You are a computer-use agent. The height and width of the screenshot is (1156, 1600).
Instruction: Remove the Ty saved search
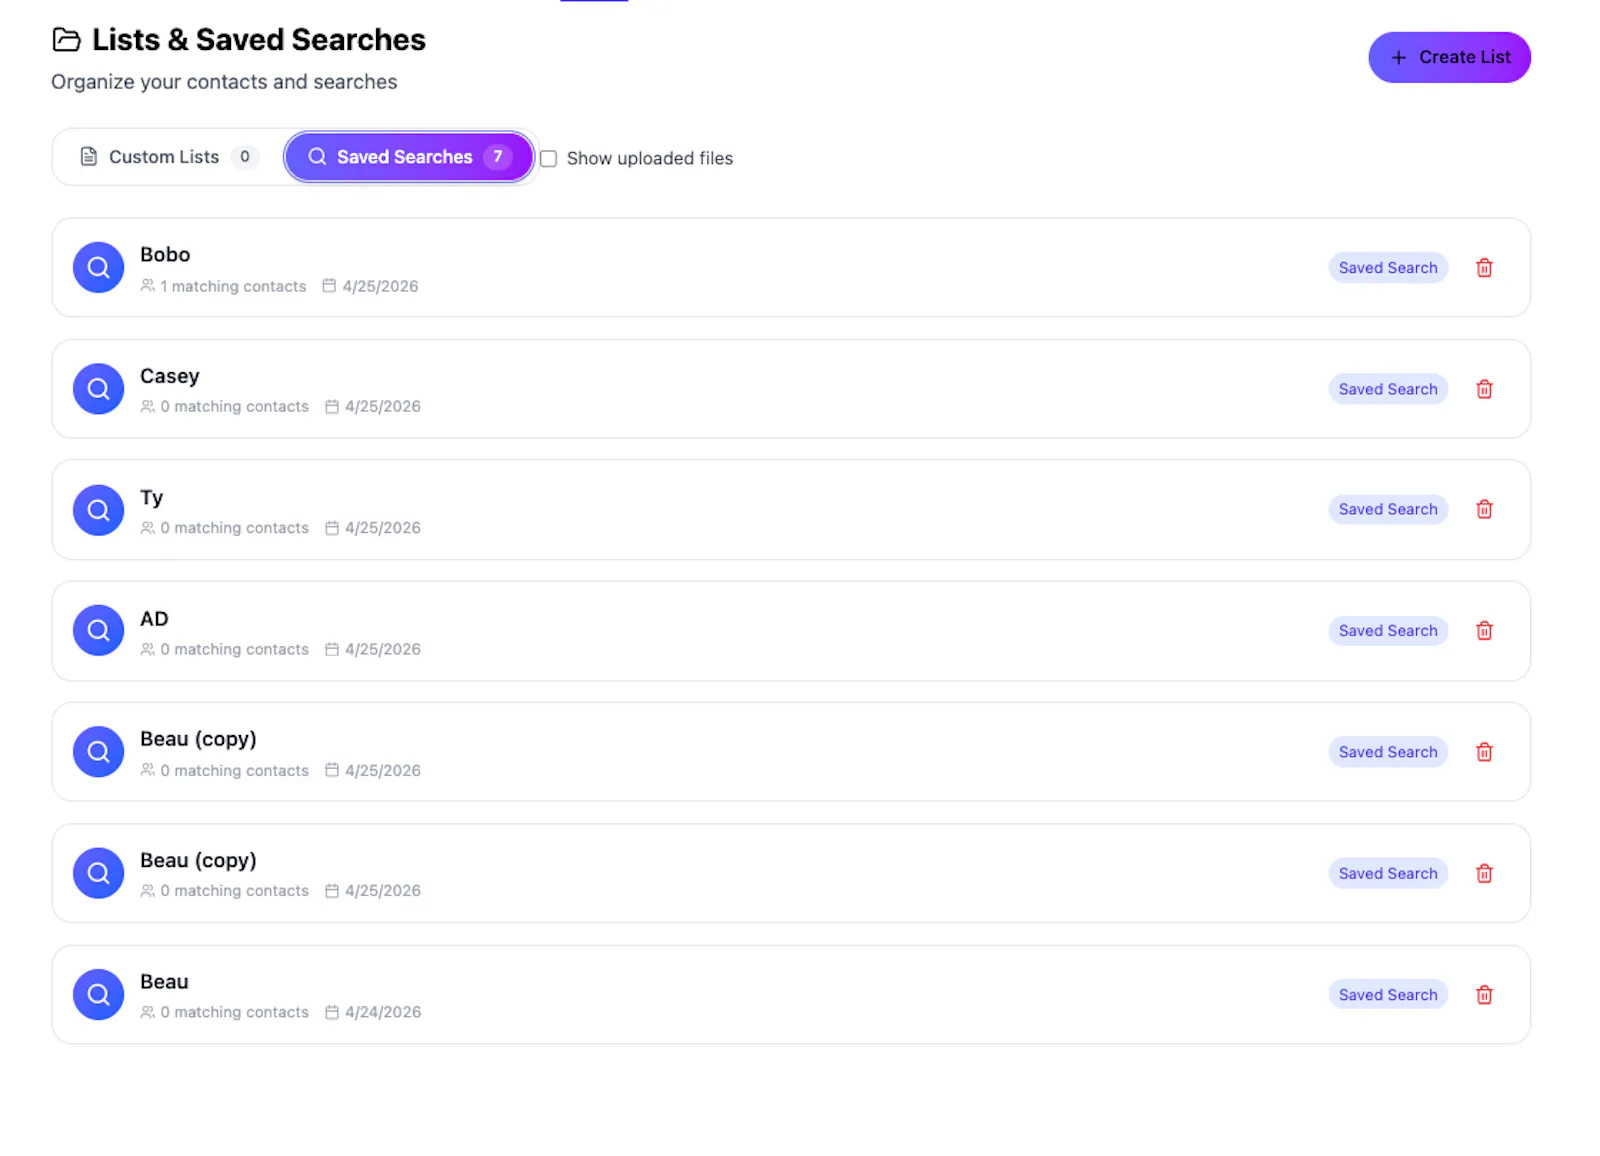(1484, 510)
